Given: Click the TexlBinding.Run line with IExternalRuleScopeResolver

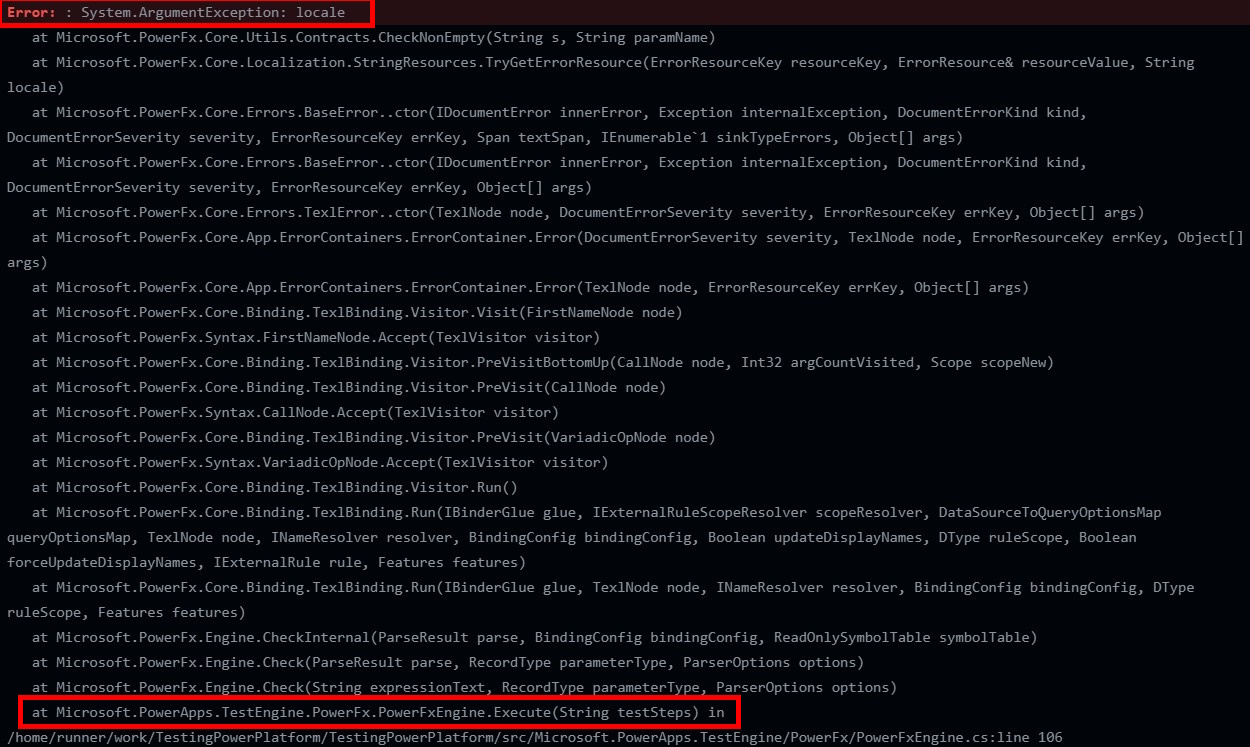Looking at the screenshot, I should point(597,513).
